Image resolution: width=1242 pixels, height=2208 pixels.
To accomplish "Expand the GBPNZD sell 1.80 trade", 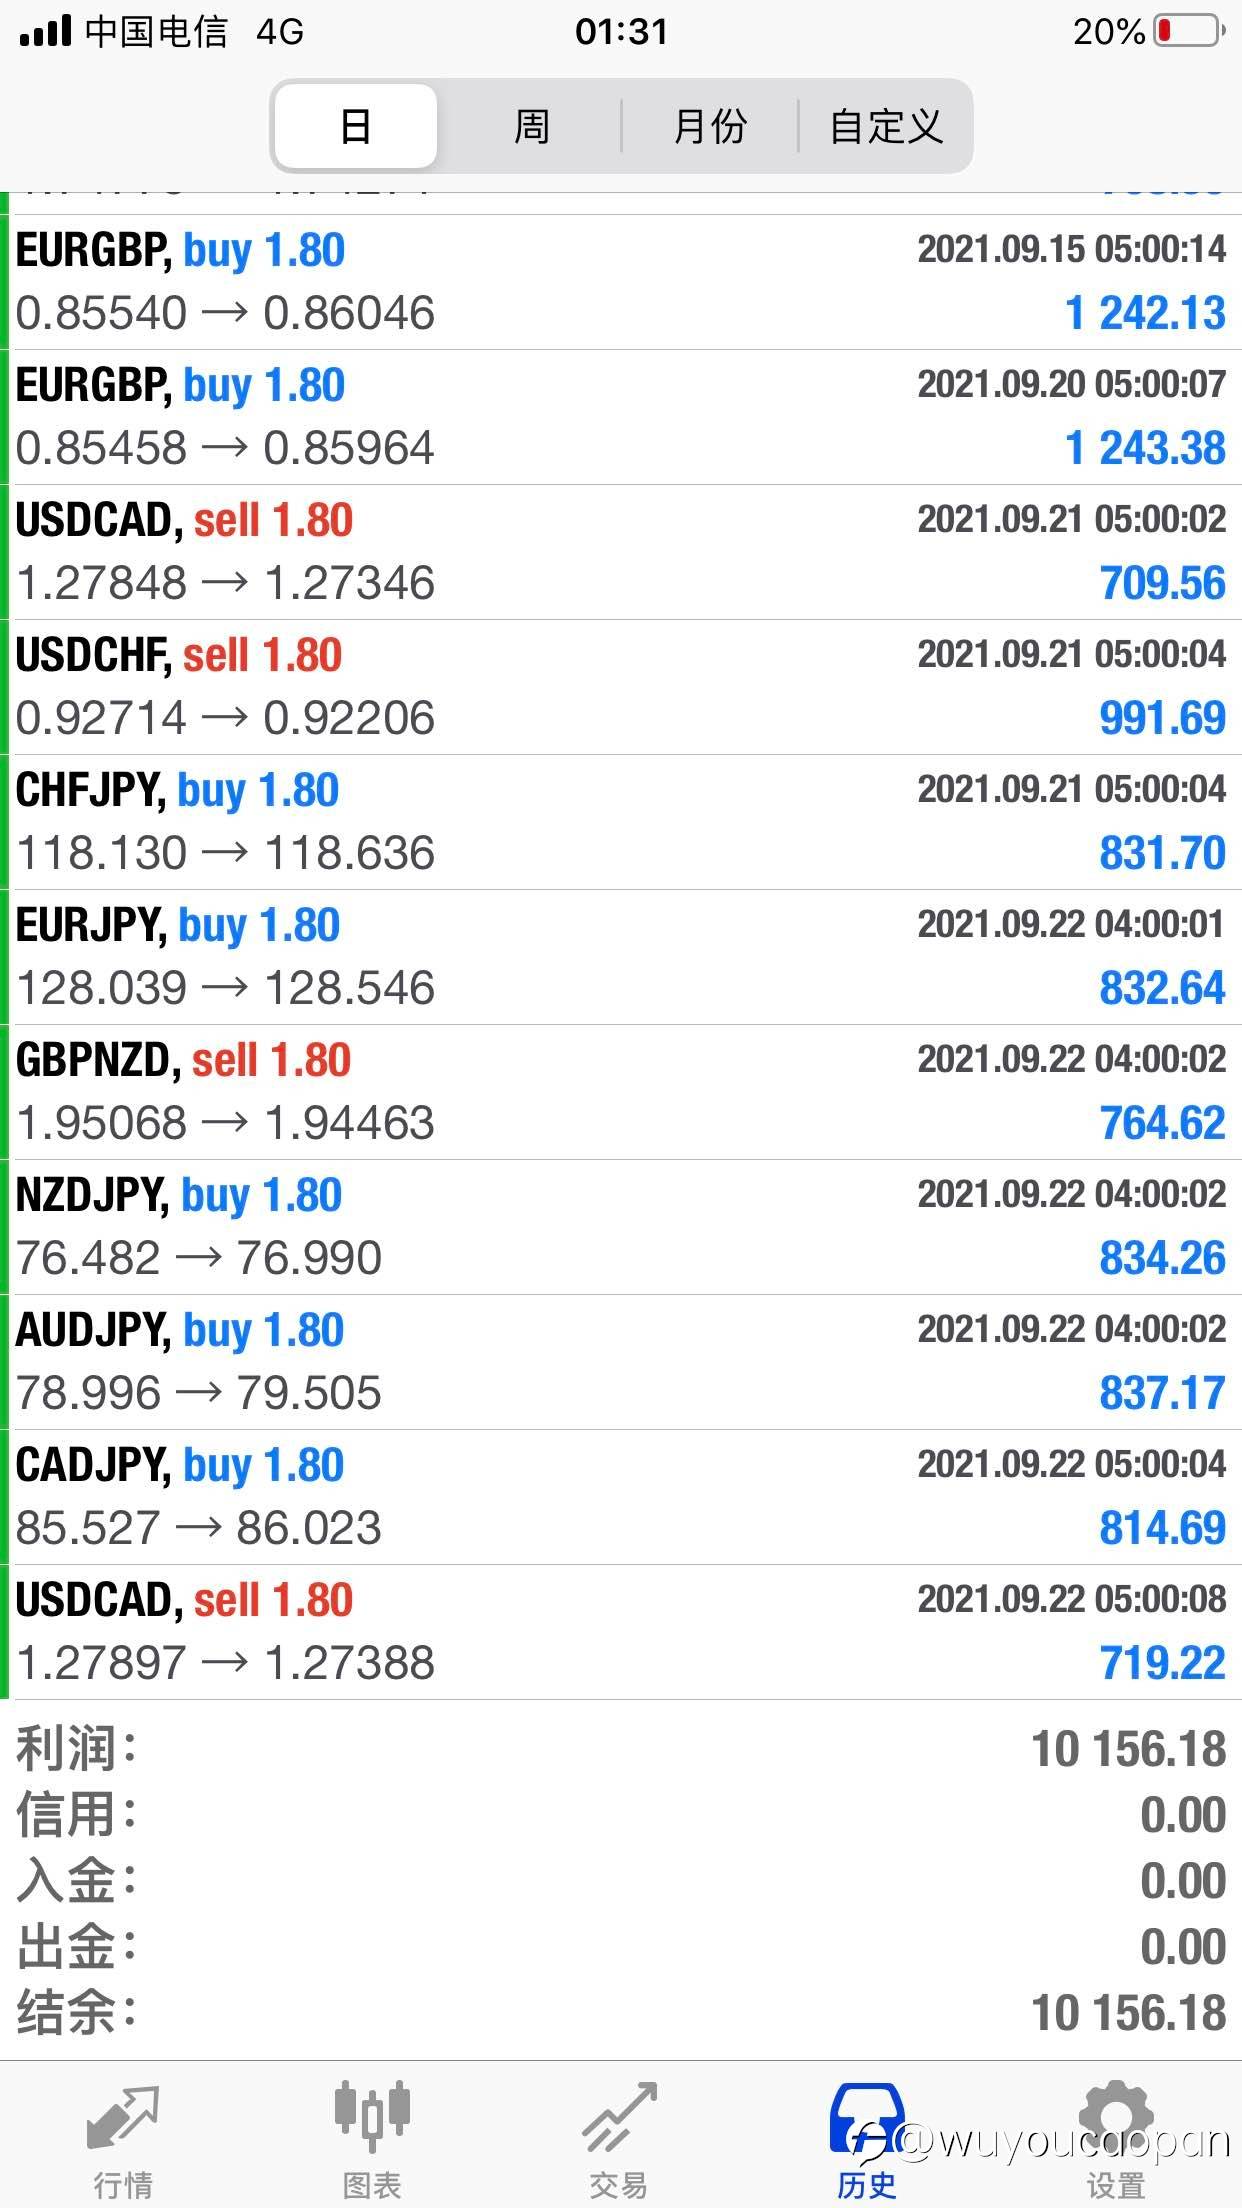I will pos(620,1092).
